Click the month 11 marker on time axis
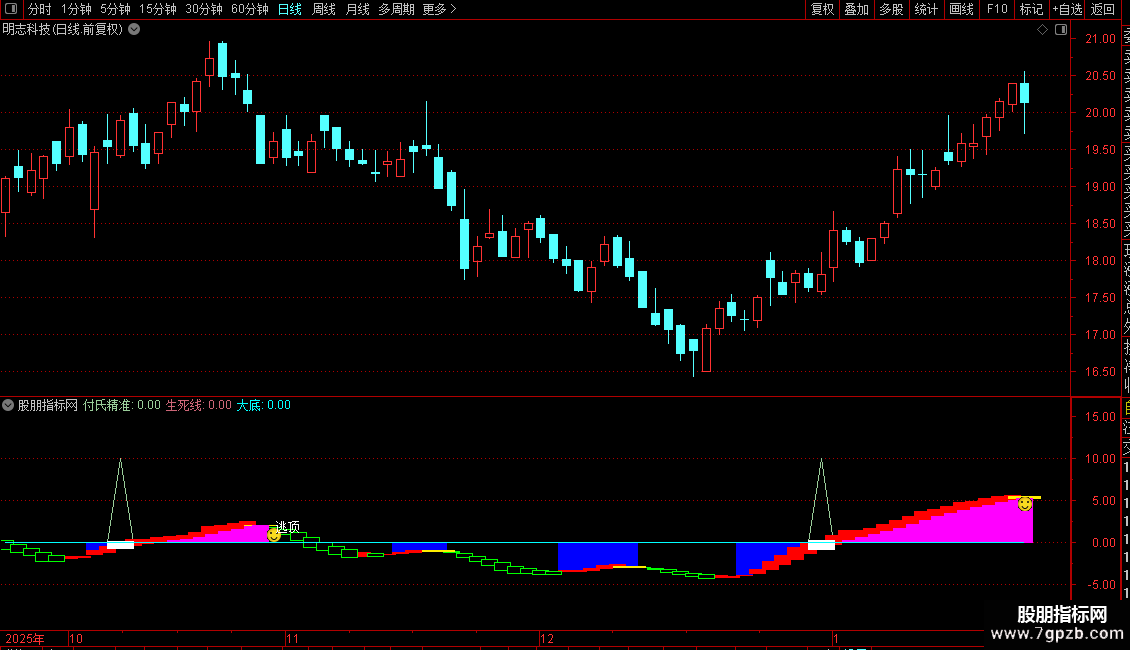The image size is (1130, 650). (x=292, y=638)
